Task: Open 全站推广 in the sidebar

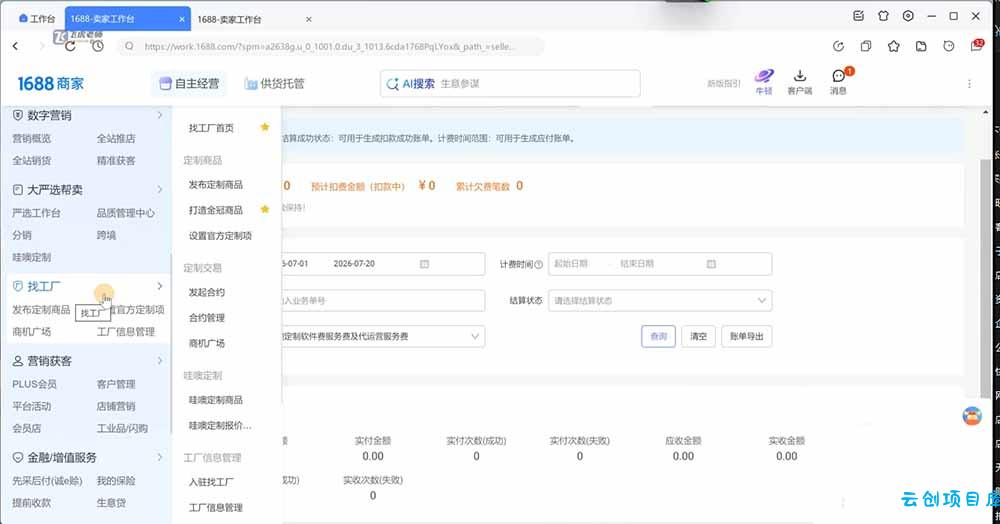Action: (116, 138)
